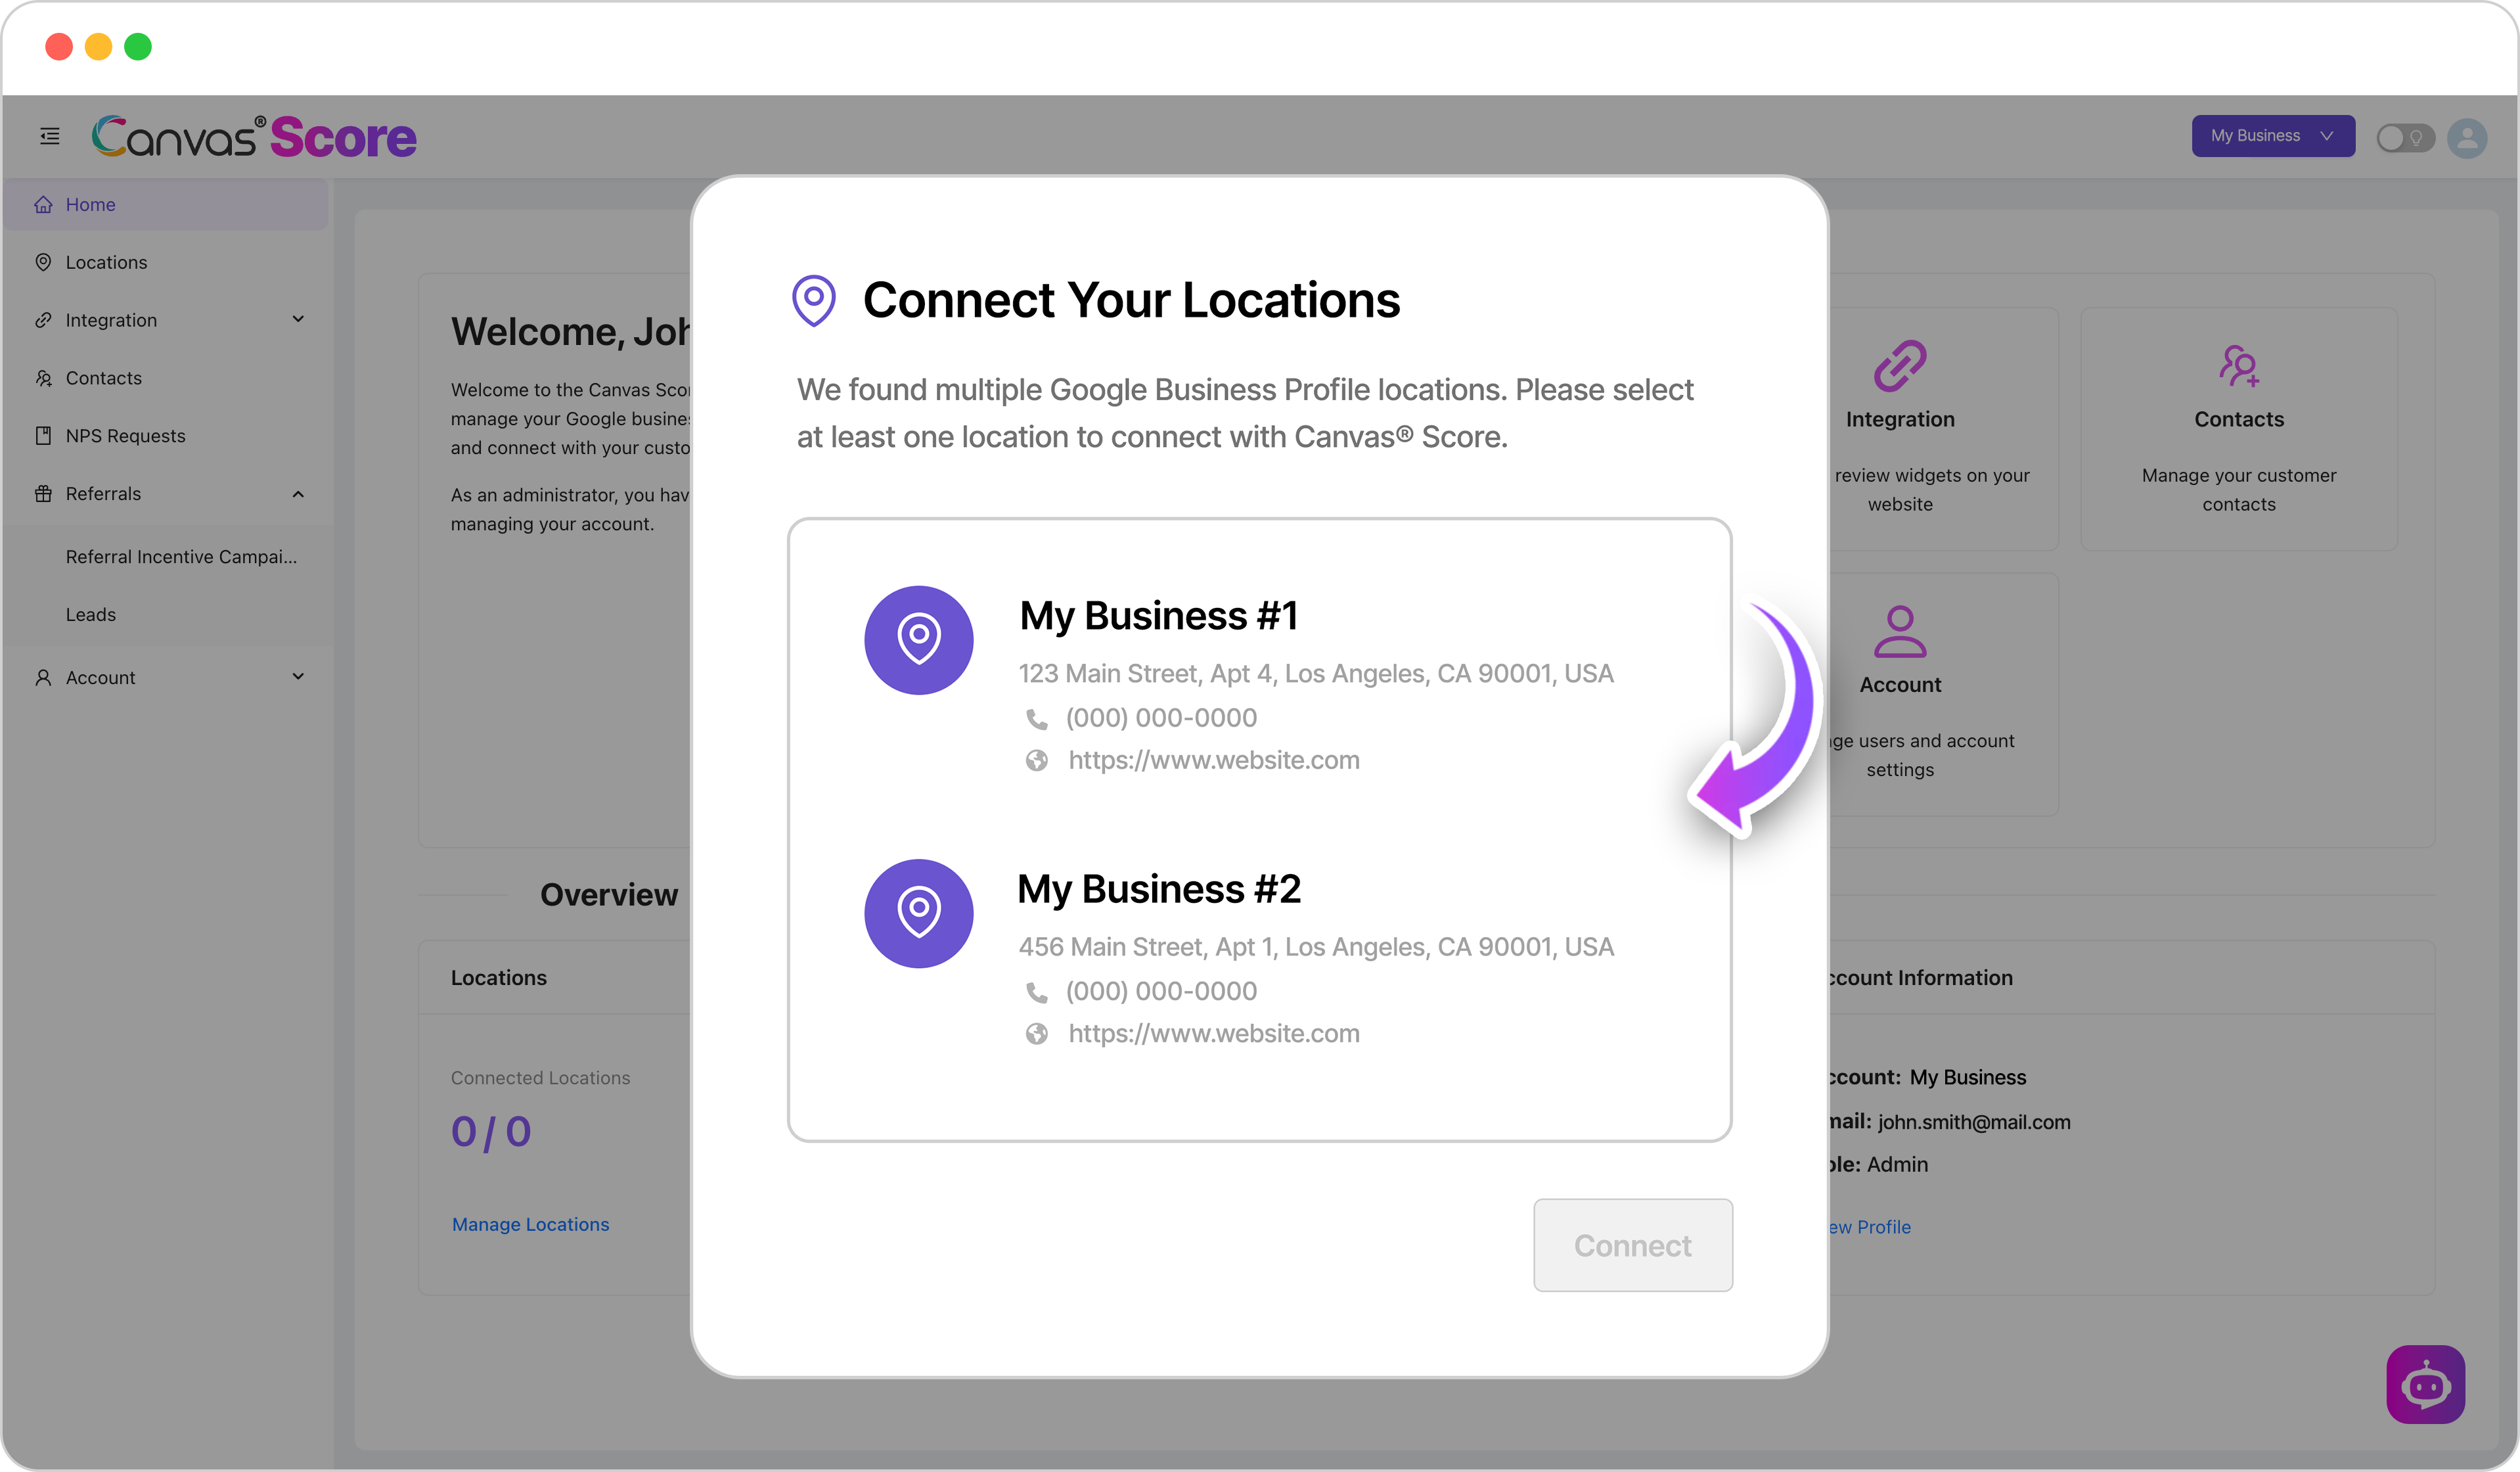Select the My Business #1 title

(x=1159, y=616)
